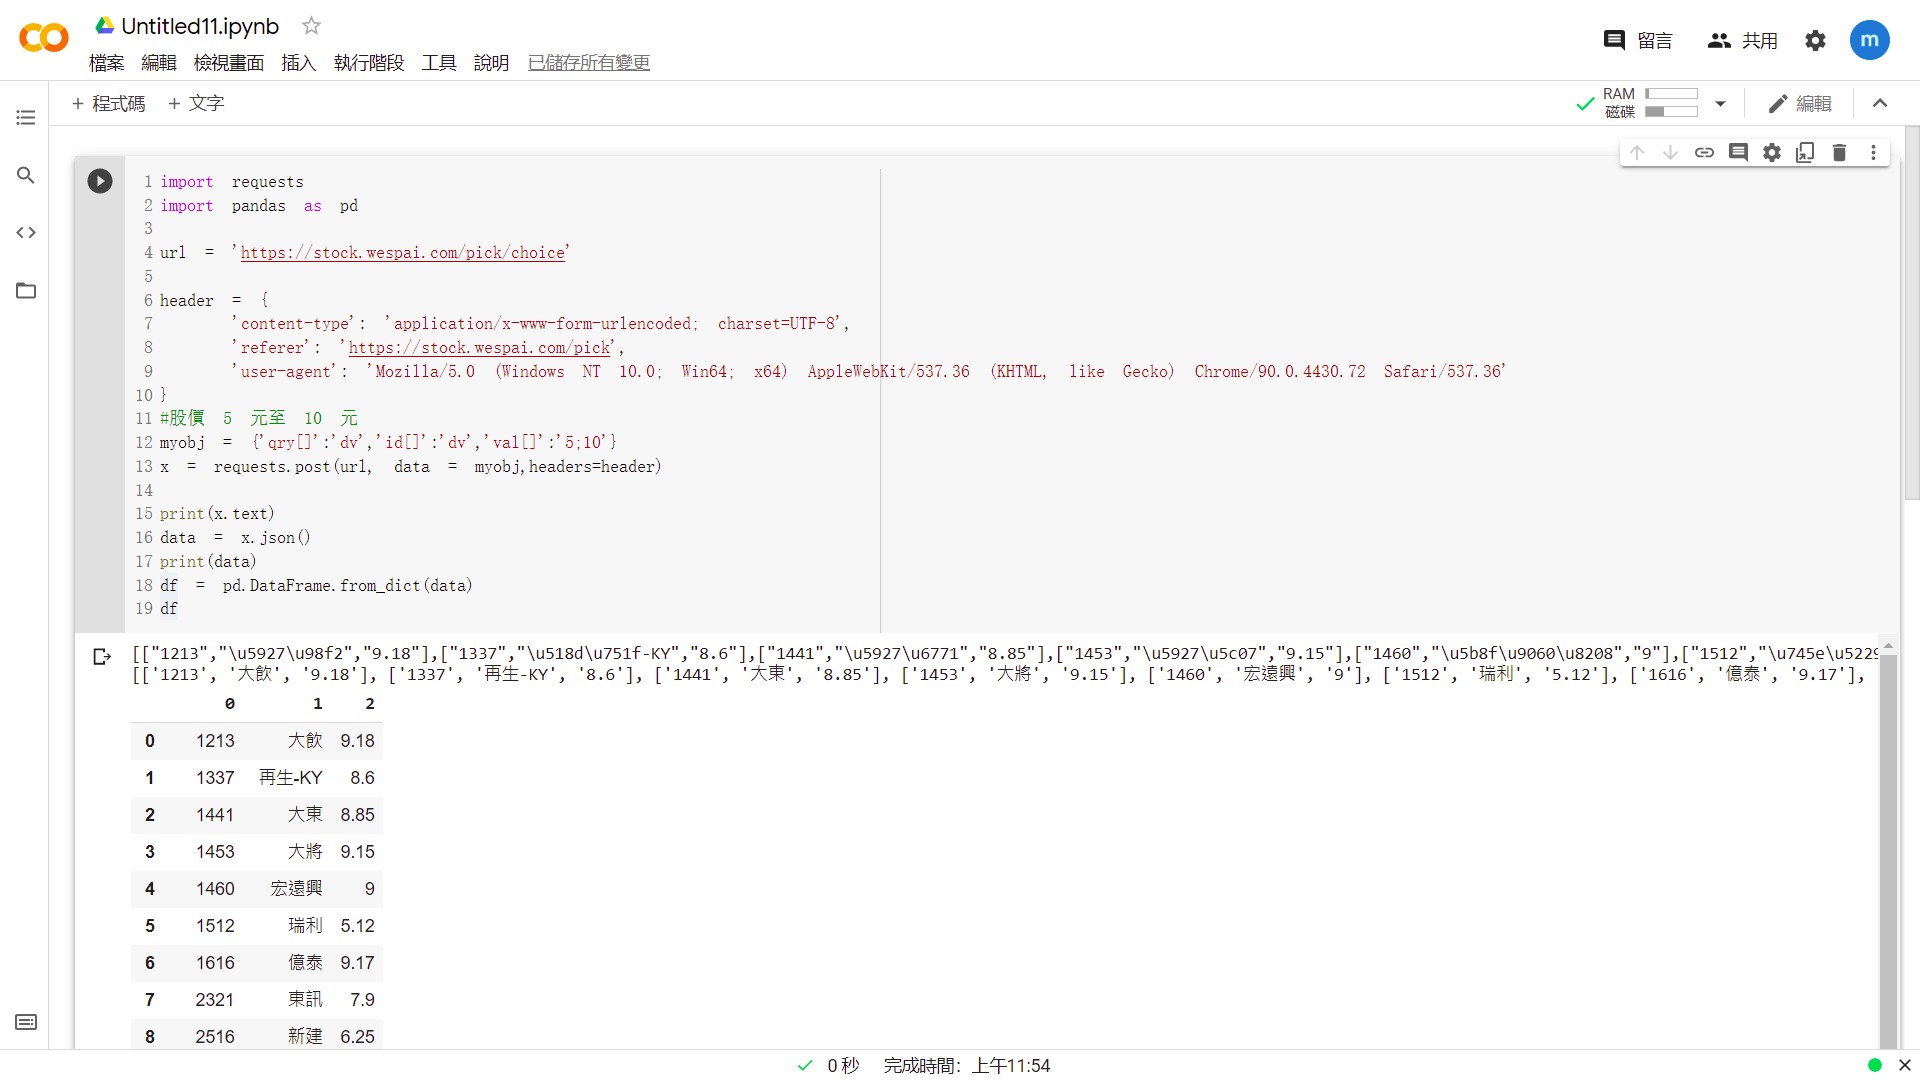Open the 檔案 menu
Screen dimensions: 1920x1080
[107, 63]
